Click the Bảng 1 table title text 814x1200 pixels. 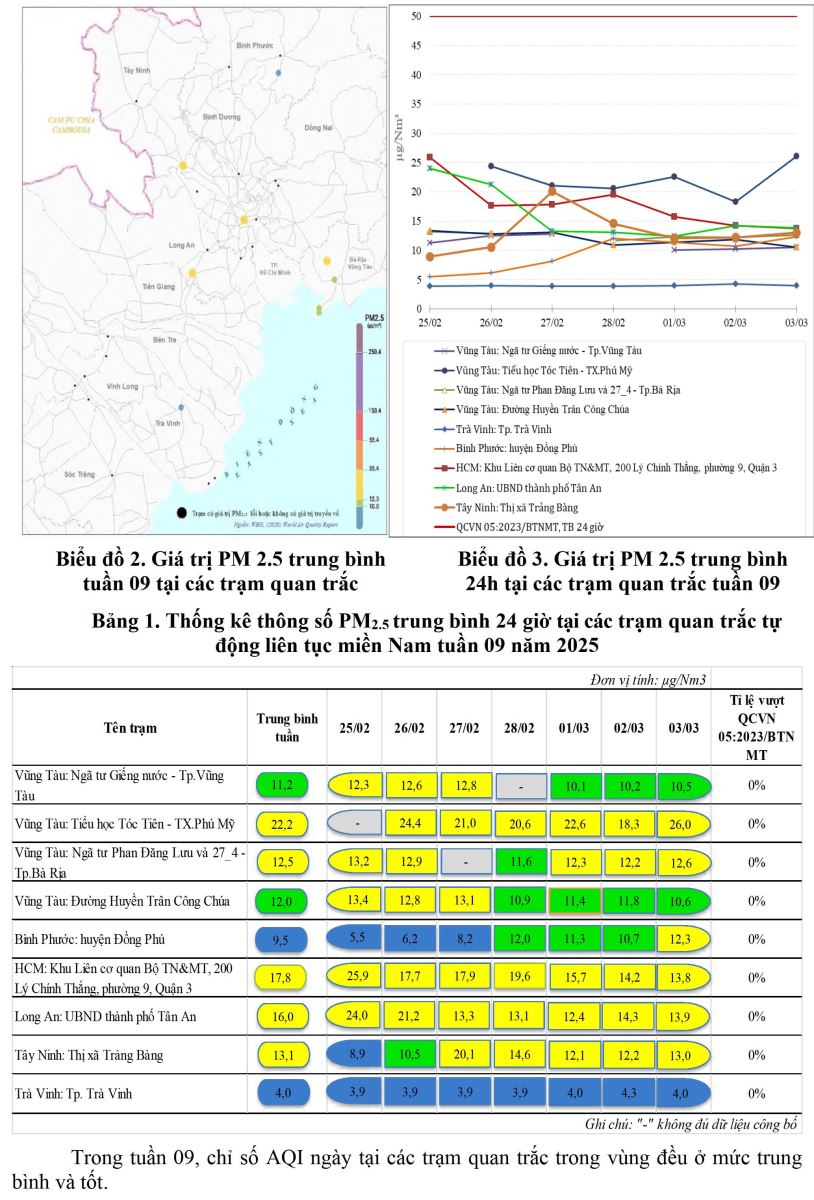coord(407,632)
